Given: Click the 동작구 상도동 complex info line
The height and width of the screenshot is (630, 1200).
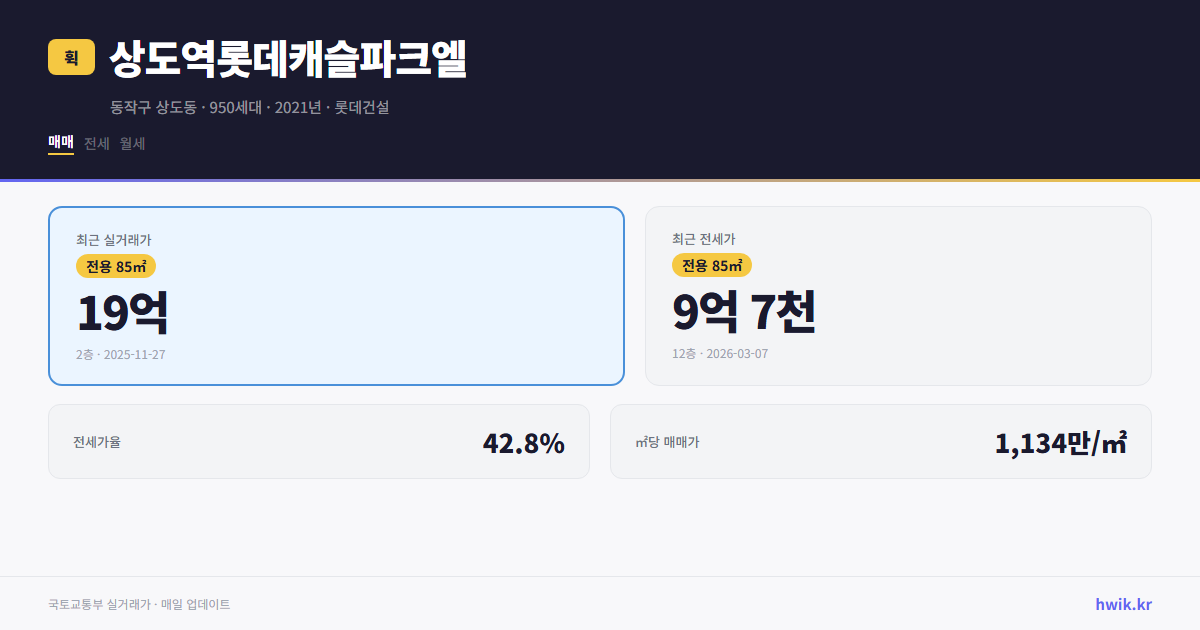Looking at the screenshot, I should tap(249, 108).
